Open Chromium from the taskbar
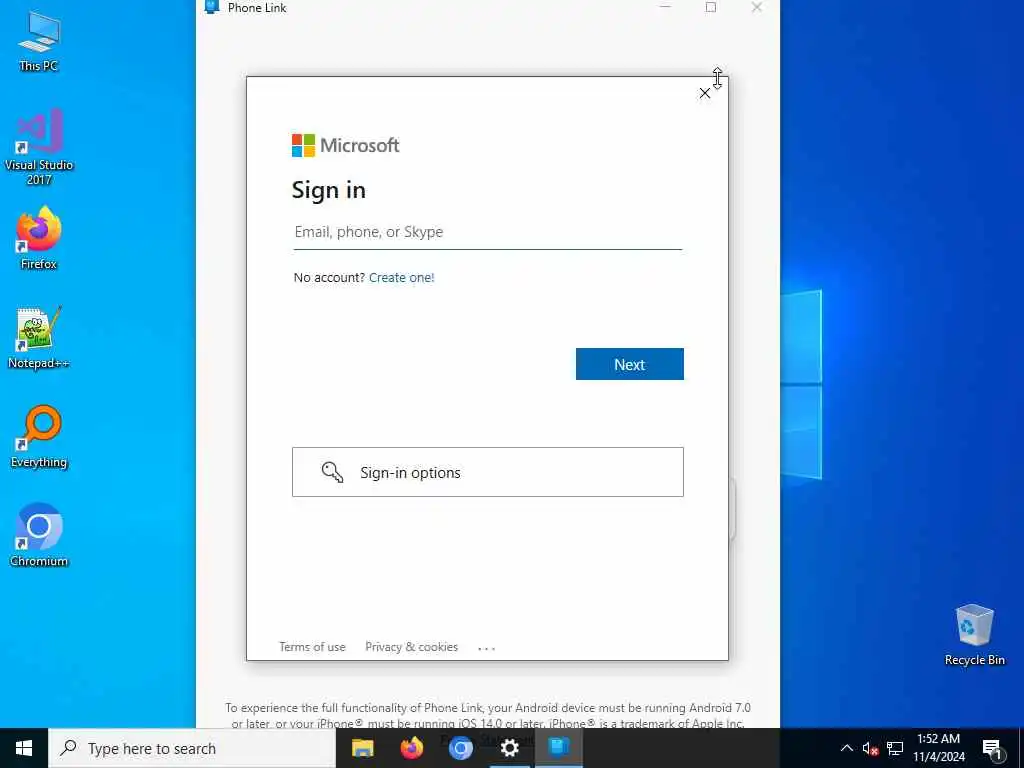Viewport: 1024px width, 768px height. pyautogui.click(x=460, y=748)
